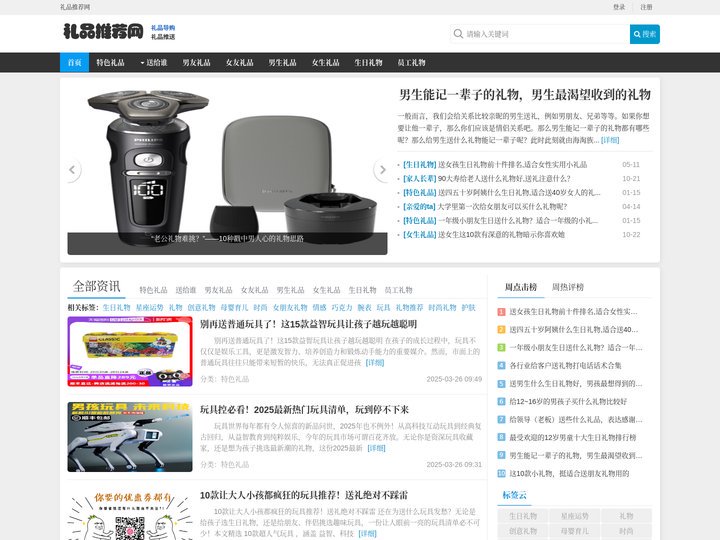Open ranked item 4 各行业给客户送礼物
The image size is (720, 540).
tap(565, 366)
